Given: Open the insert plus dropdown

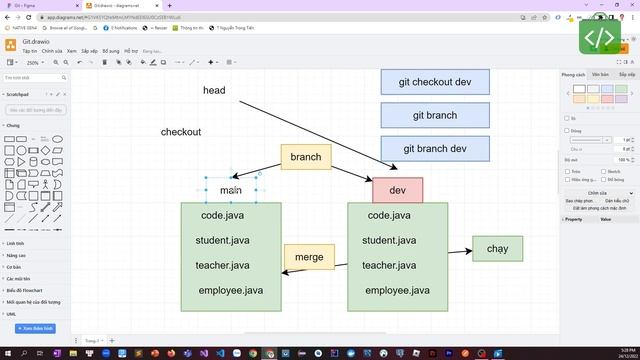Looking at the screenshot, I should pos(213,62).
